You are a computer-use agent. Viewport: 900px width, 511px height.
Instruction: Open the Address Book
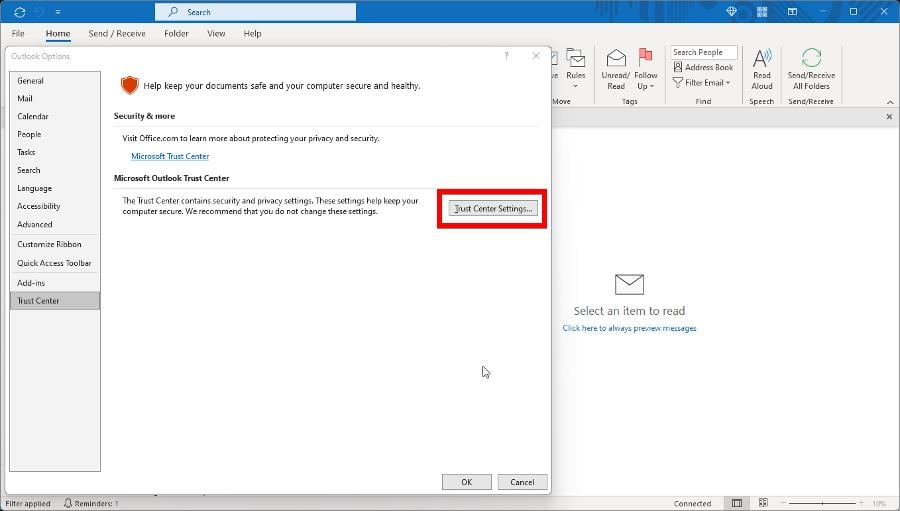pos(704,67)
